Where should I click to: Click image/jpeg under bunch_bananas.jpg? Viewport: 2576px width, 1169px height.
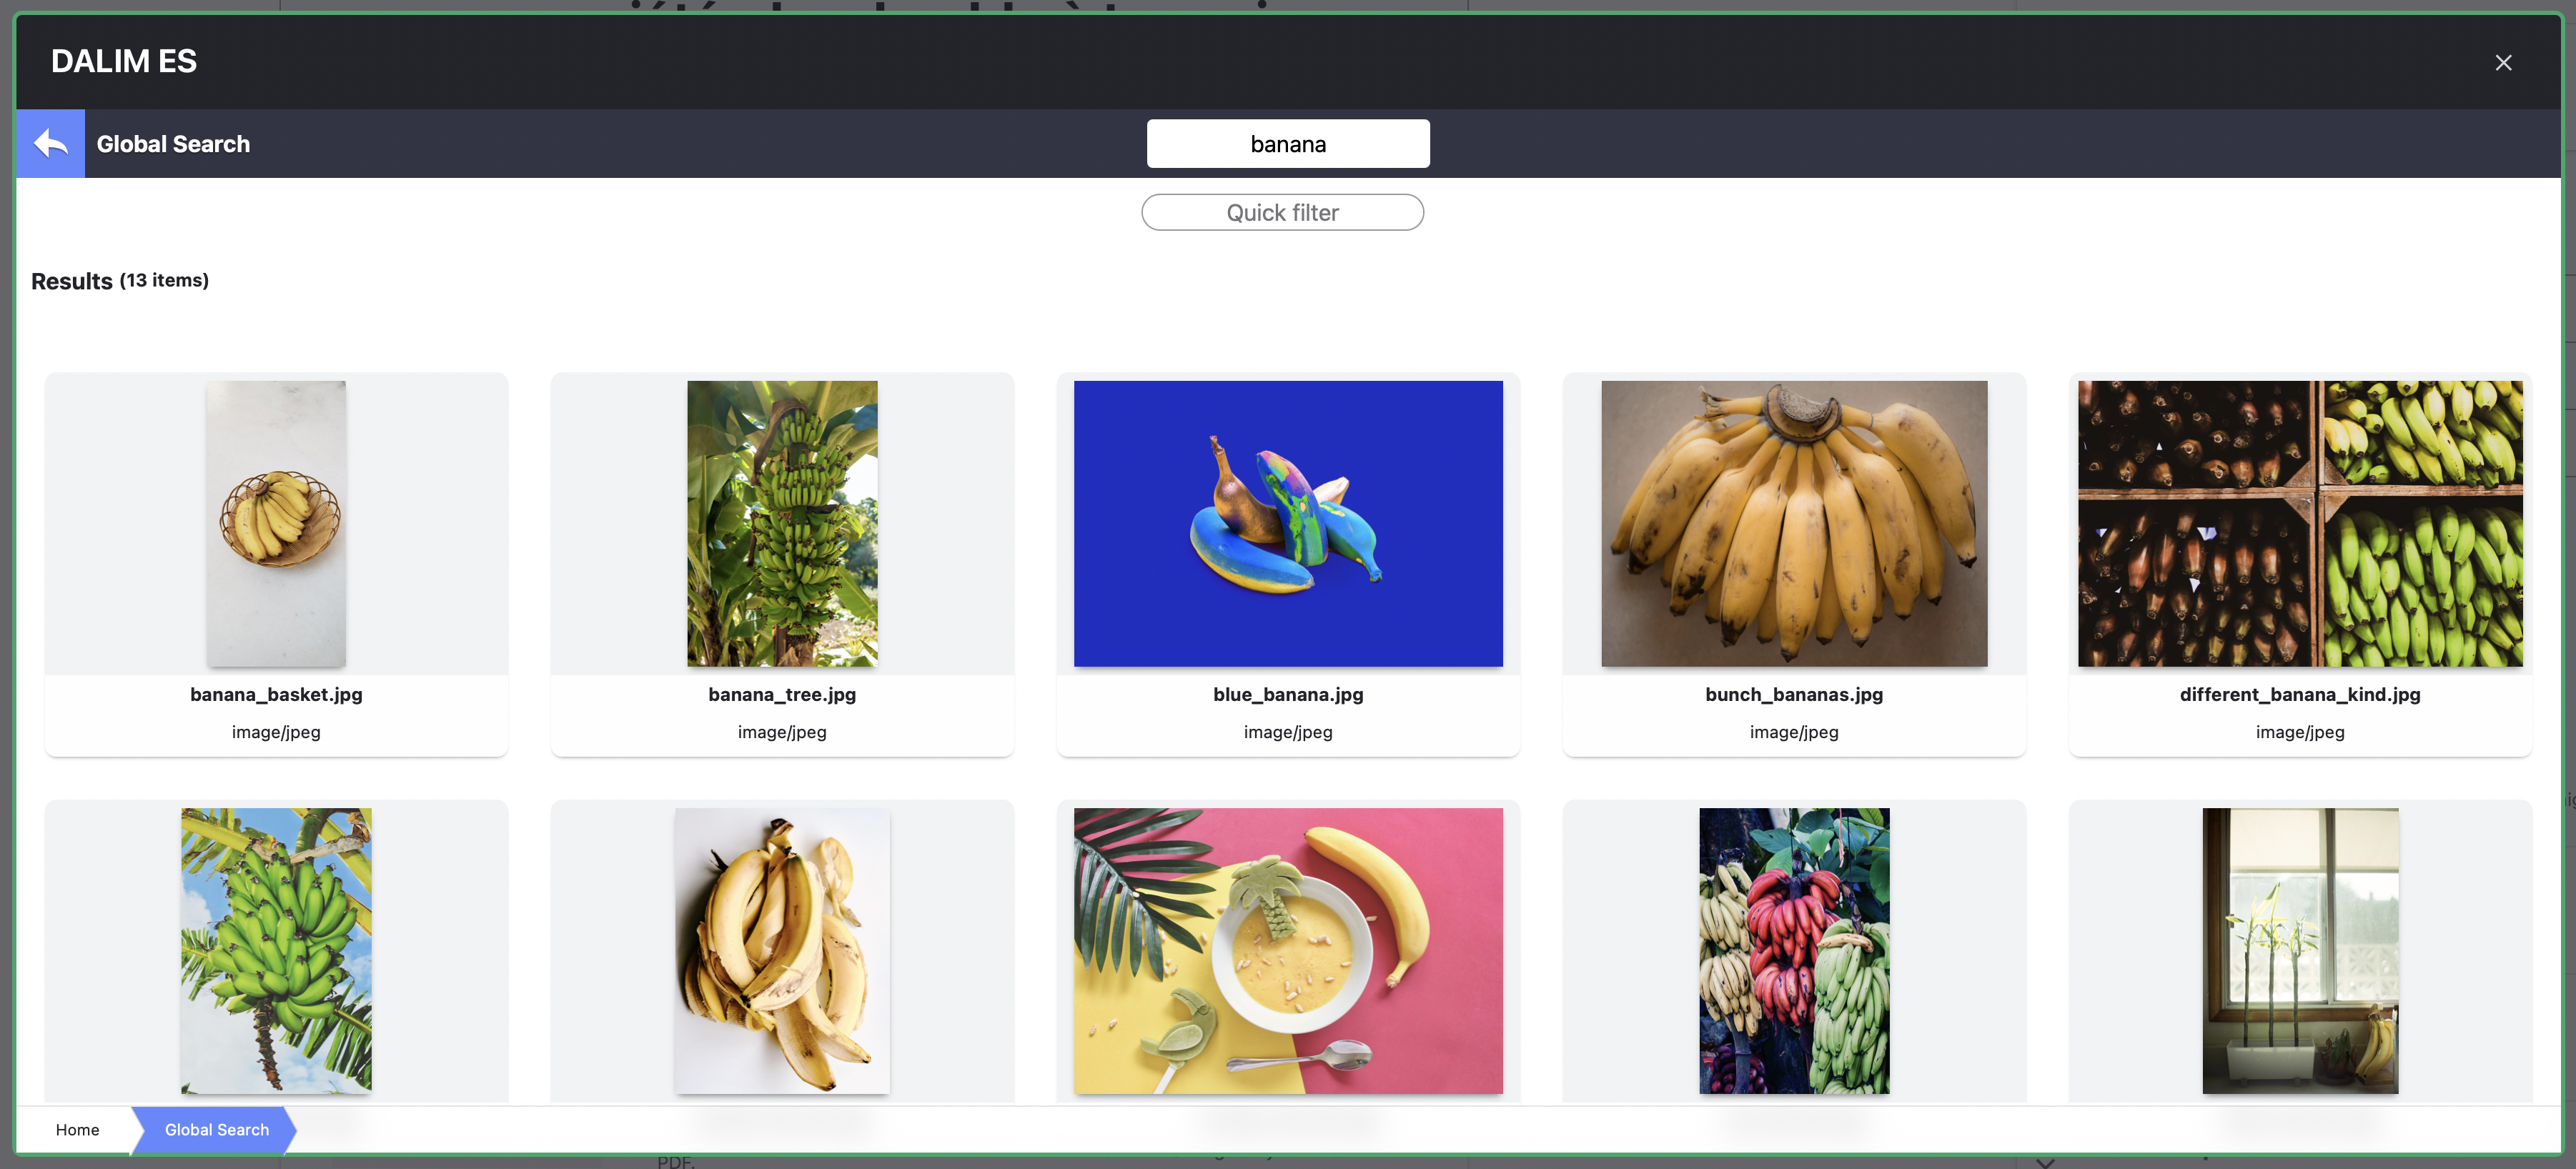1794,732
